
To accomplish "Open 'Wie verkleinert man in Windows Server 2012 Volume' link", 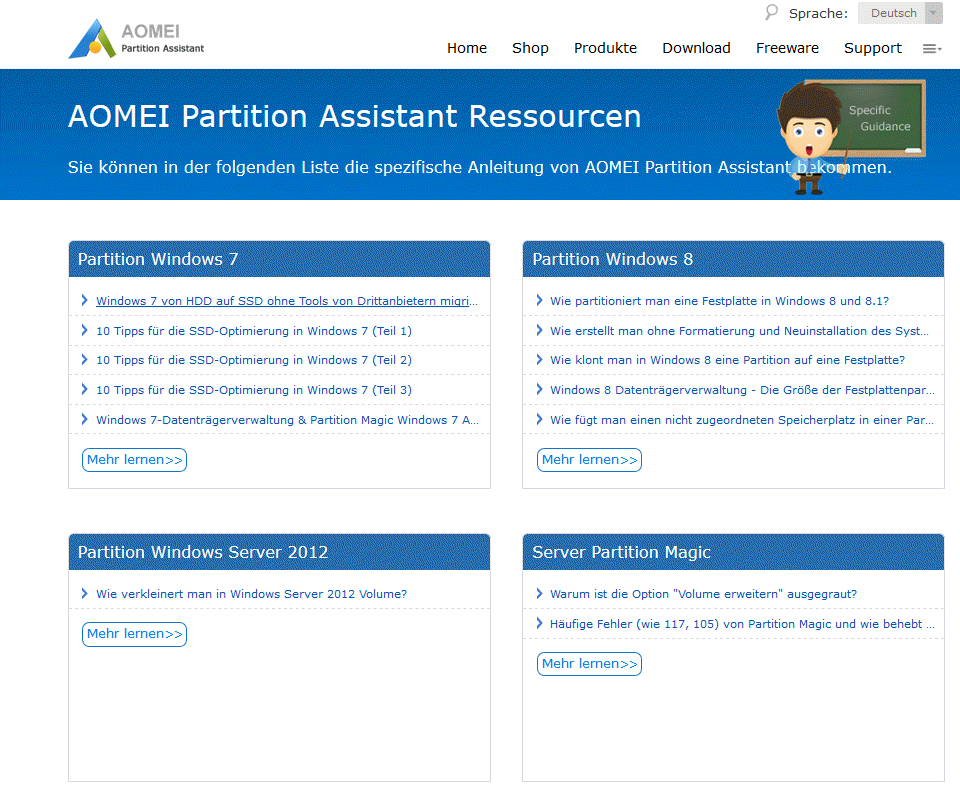I will pyautogui.click(x=251, y=594).
